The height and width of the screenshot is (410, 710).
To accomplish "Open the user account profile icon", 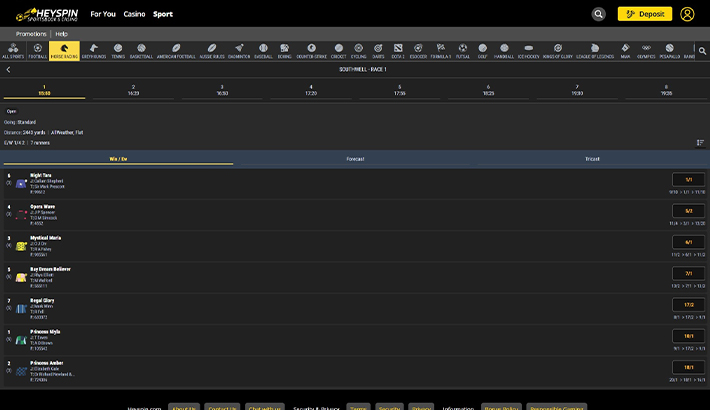I will click(687, 14).
